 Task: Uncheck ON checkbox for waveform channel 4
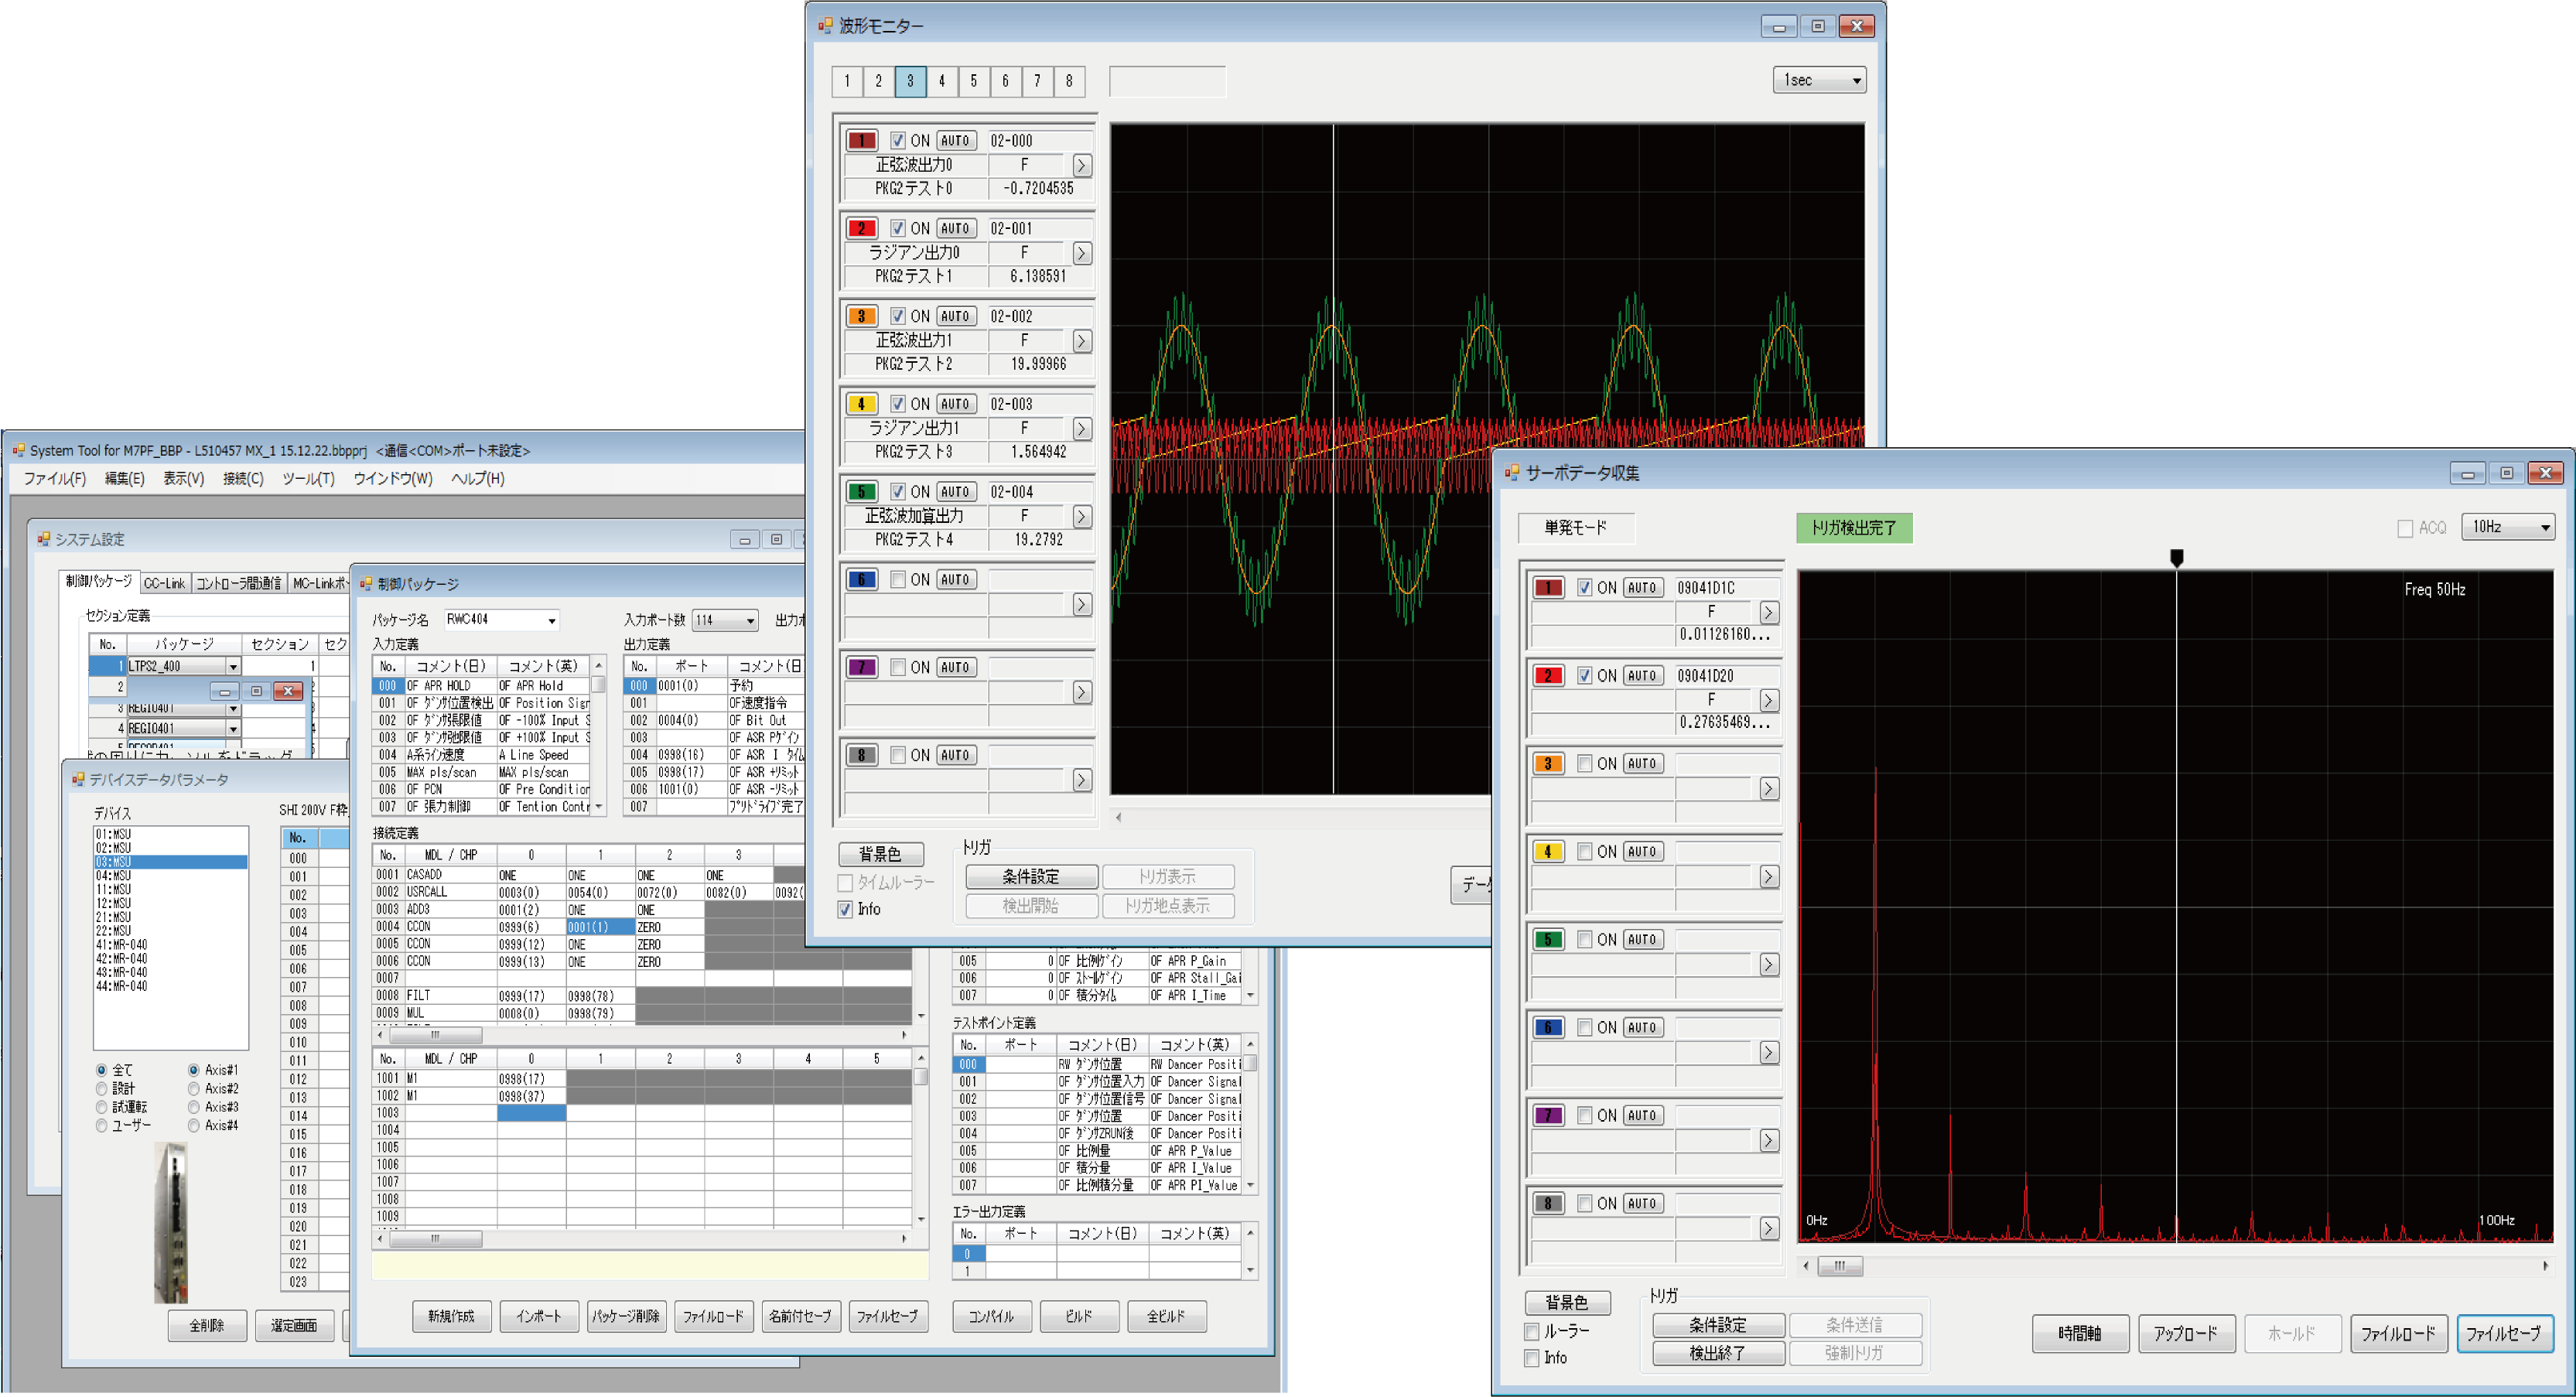(x=898, y=404)
